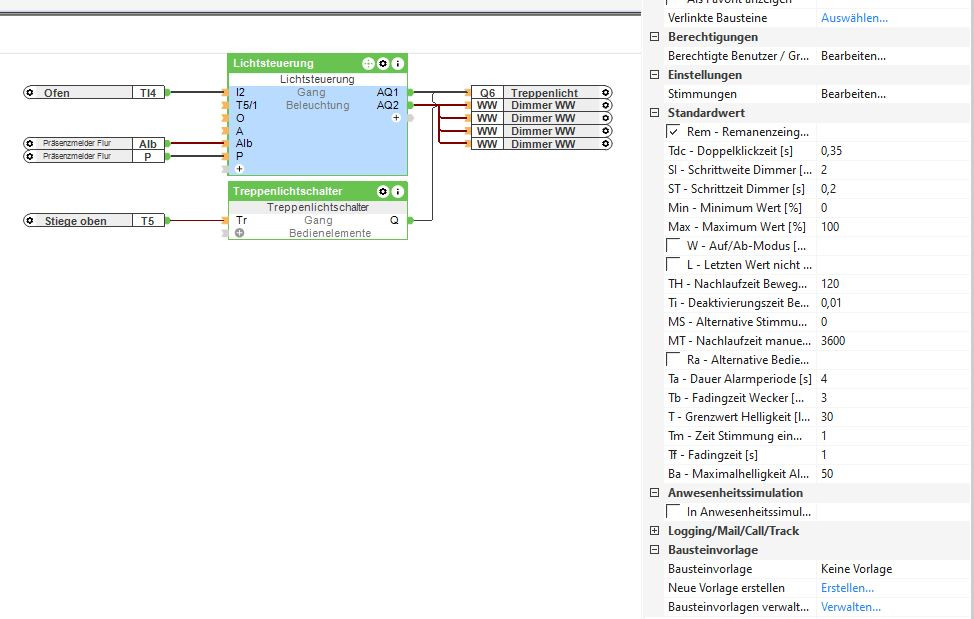The height and width of the screenshot is (619, 974).
Task: Open Bausteinvorlage 'Keine Vorlage' dropdown
Action: (892, 569)
